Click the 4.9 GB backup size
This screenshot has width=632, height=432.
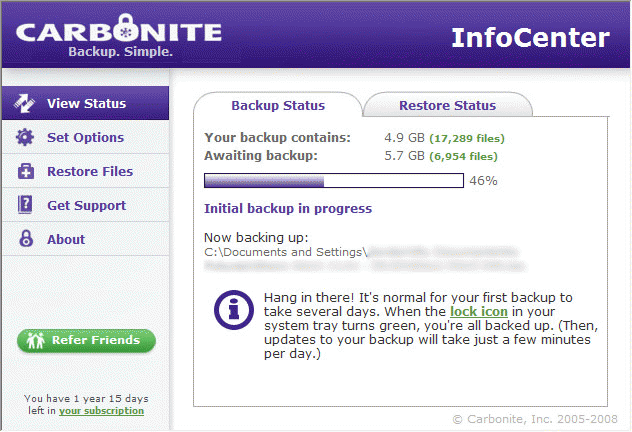(404, 138)
